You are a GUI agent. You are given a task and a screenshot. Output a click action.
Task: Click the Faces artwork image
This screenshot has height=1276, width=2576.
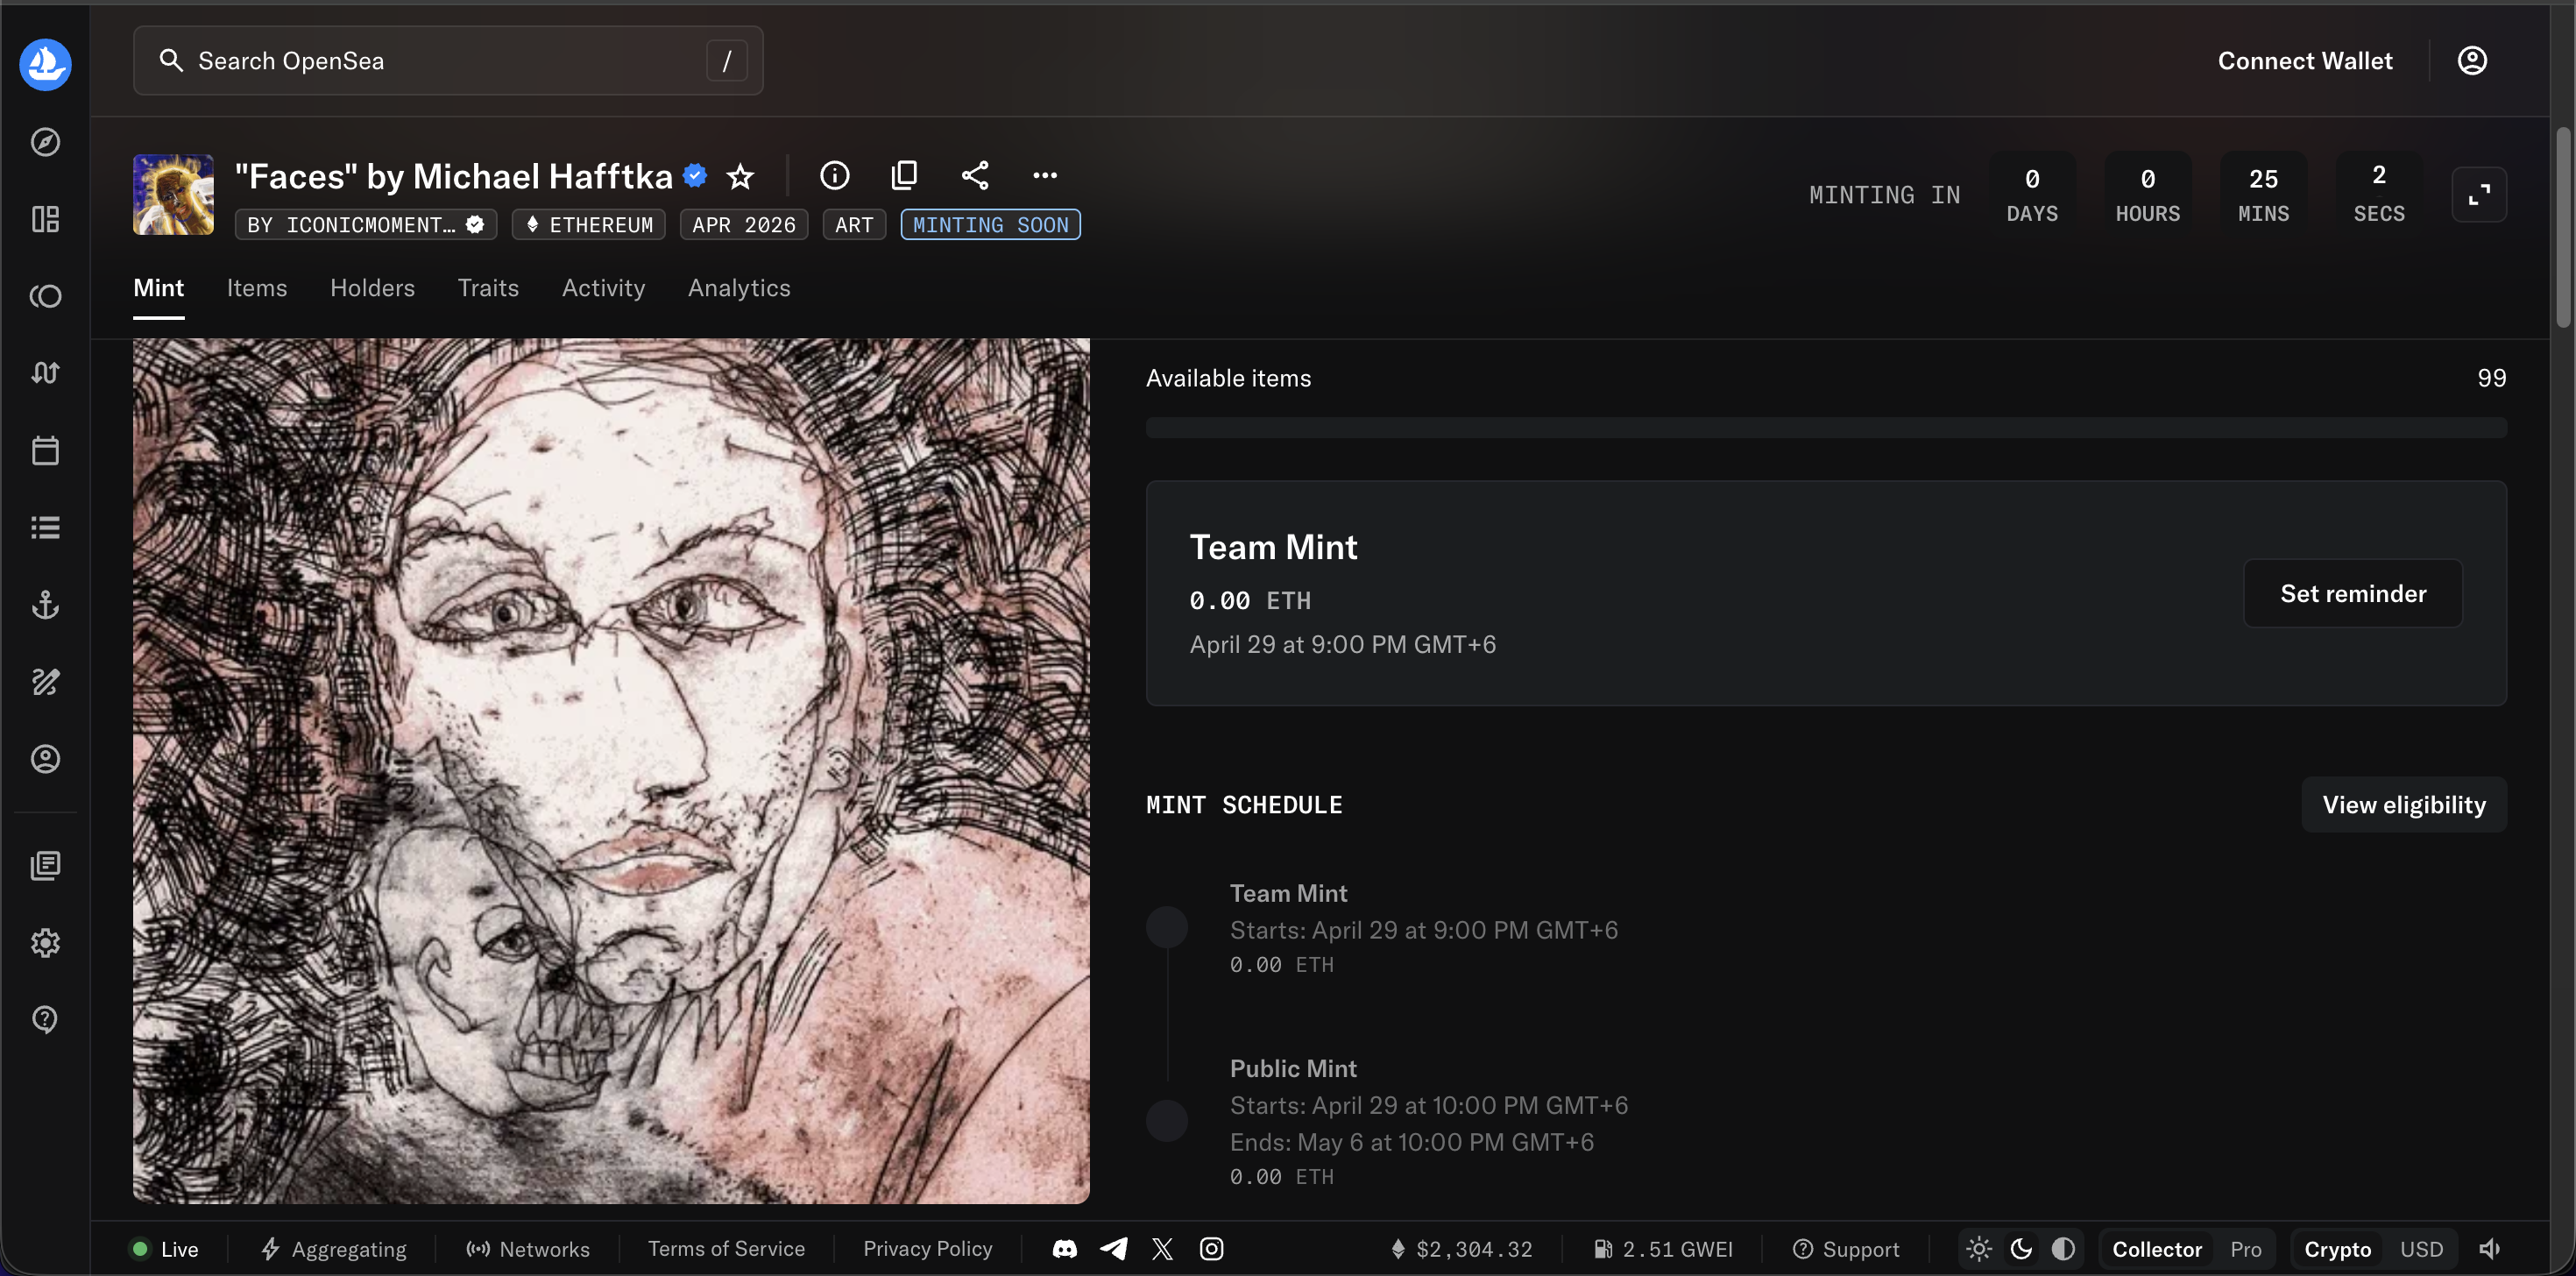pos(611,770)
